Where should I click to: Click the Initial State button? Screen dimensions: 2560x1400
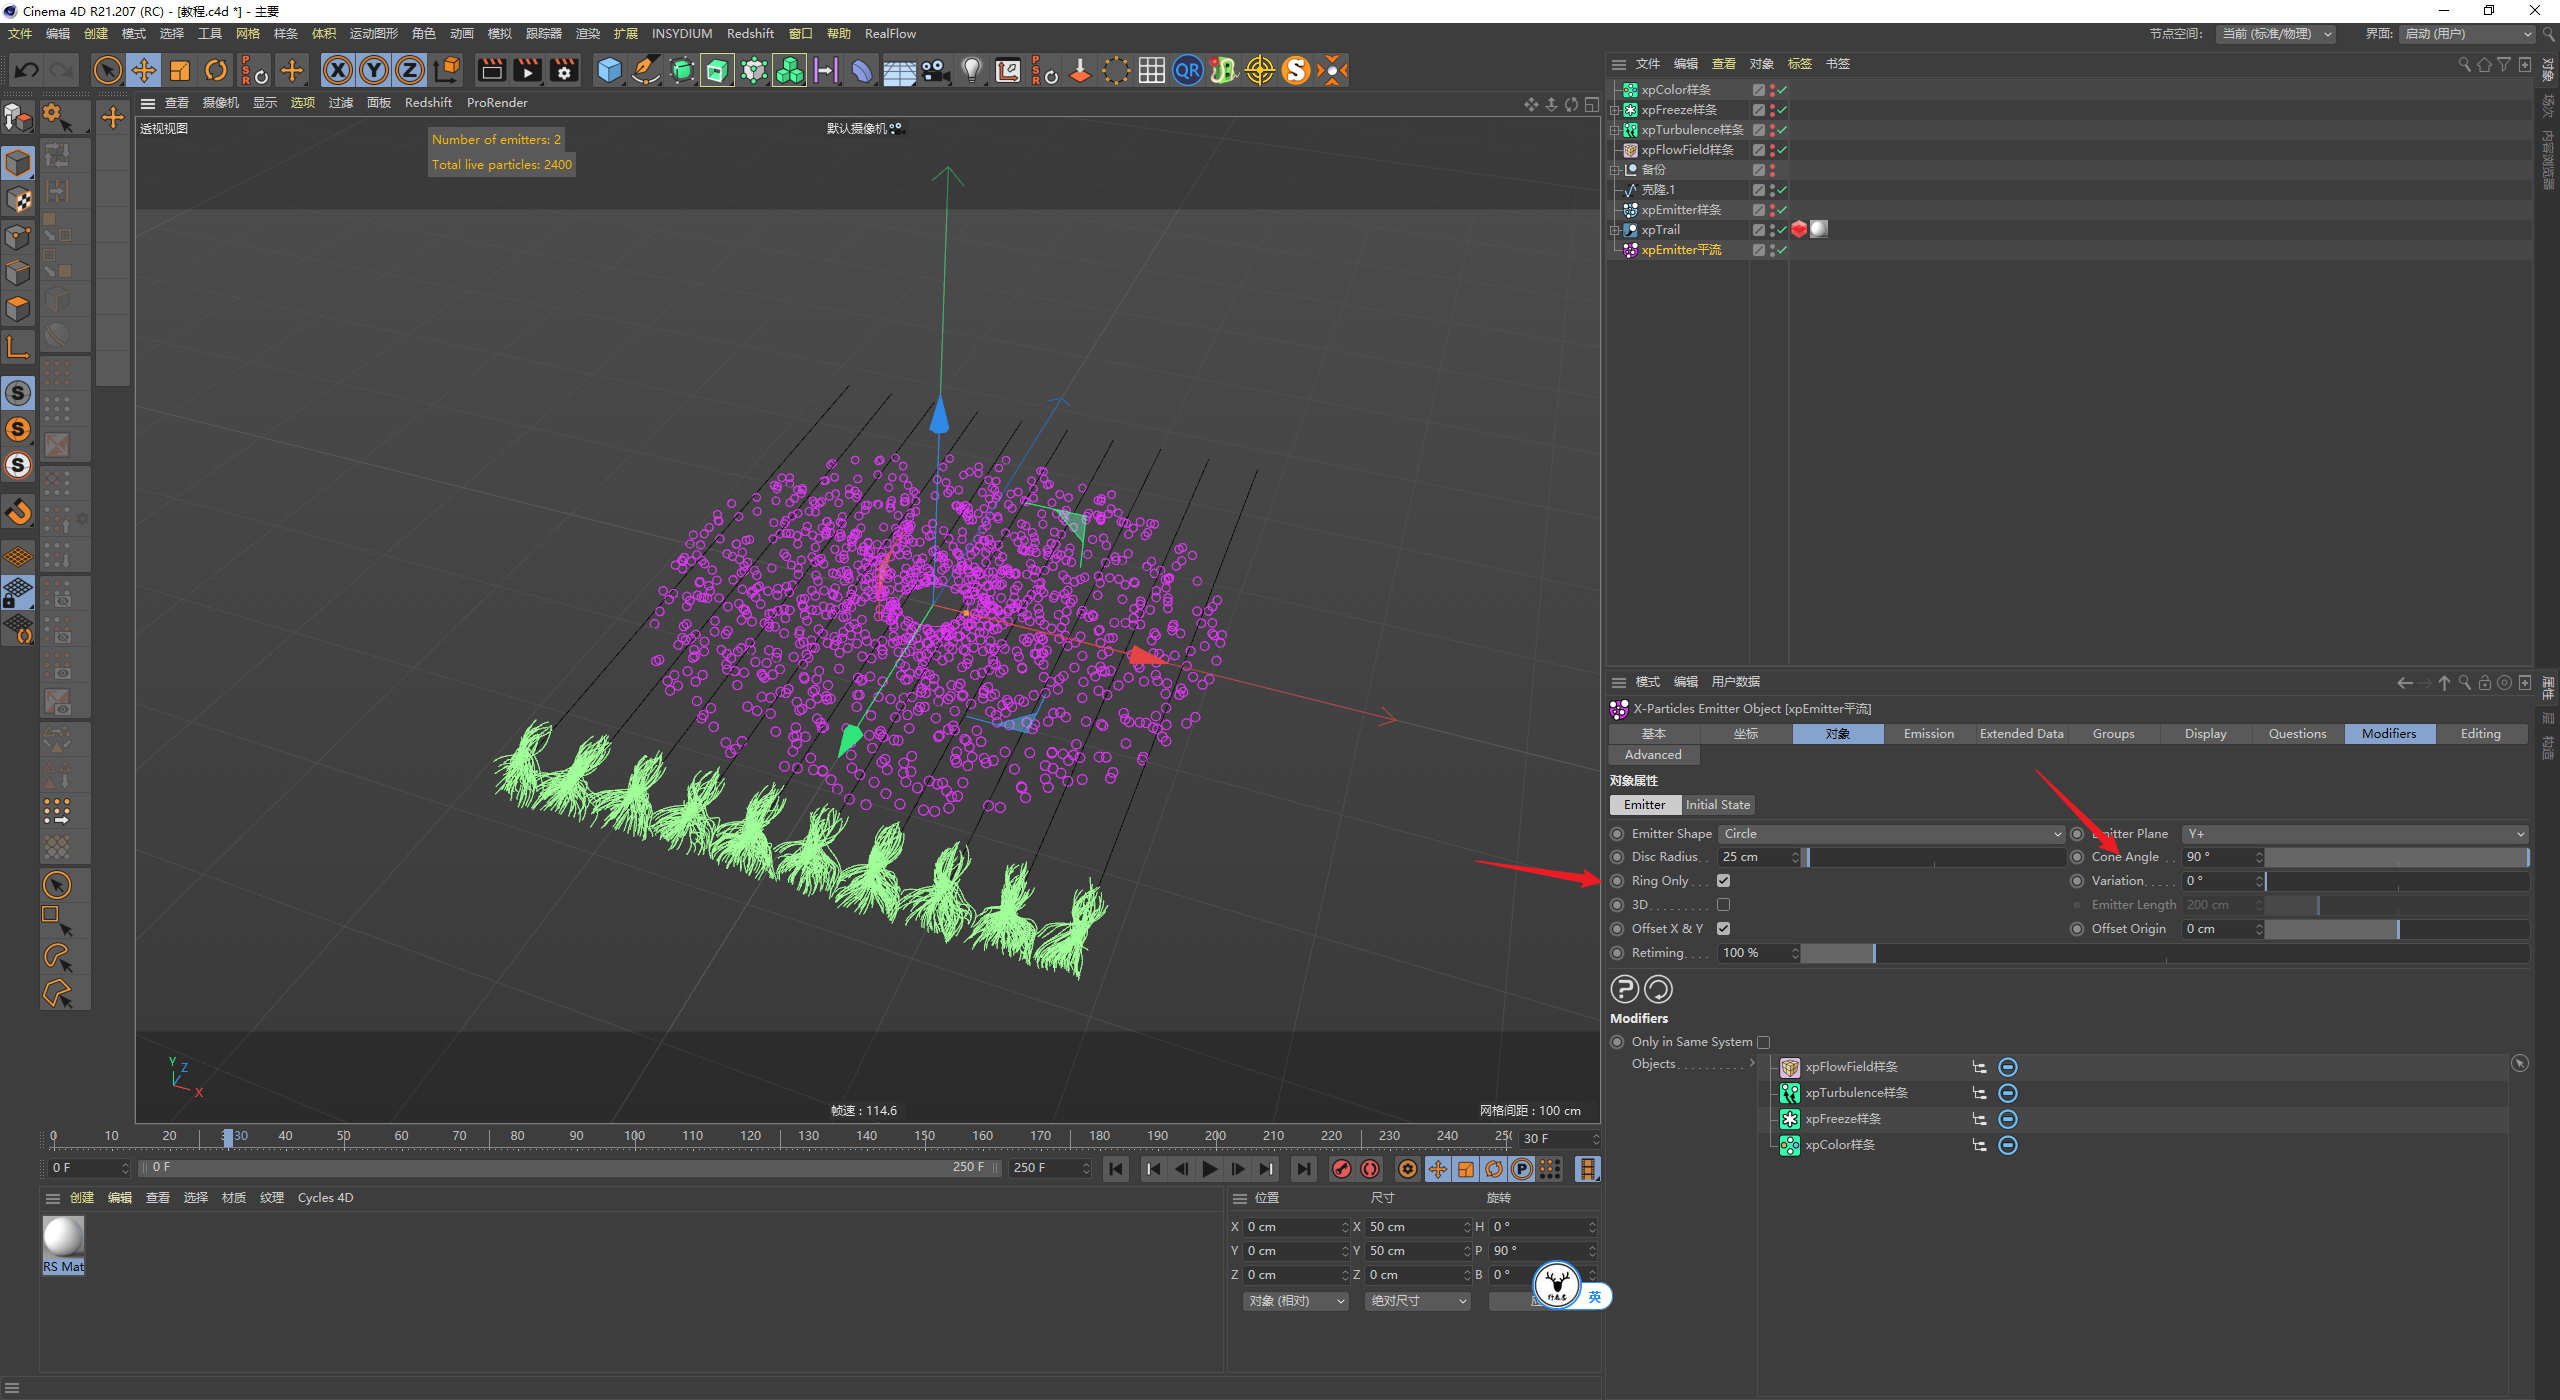pos(1717,805)
